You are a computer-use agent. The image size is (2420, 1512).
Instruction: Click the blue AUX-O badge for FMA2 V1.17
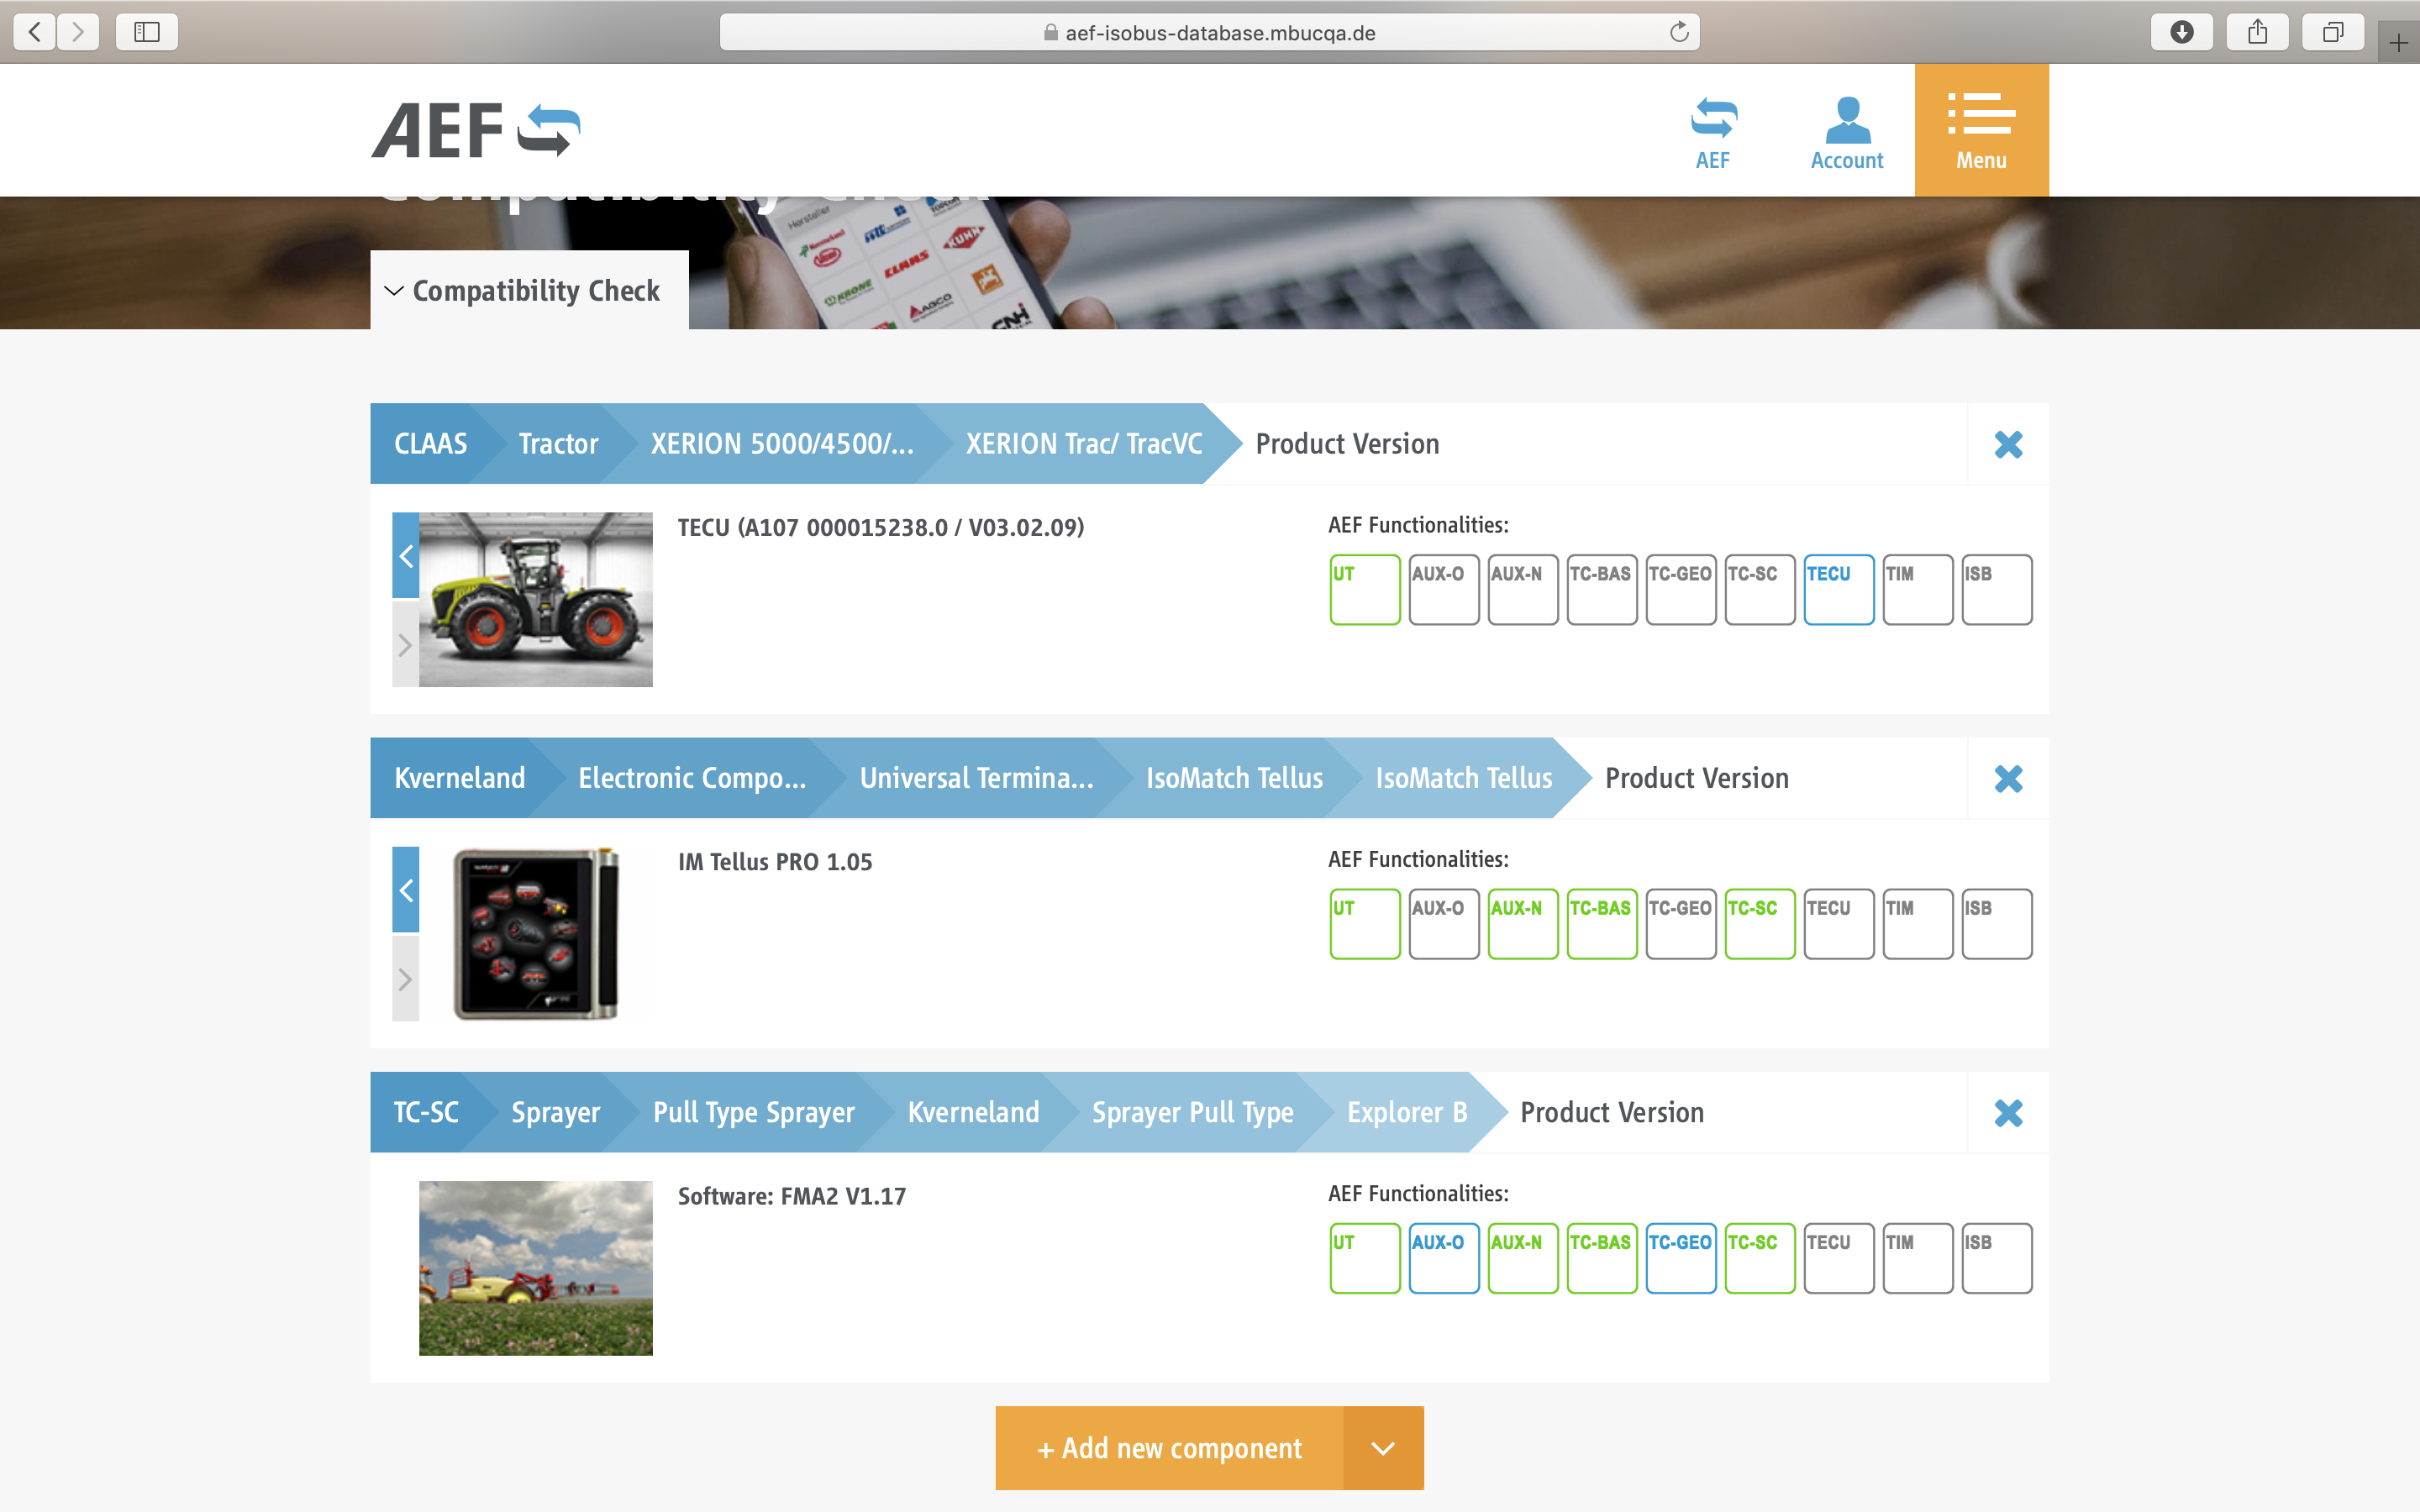tap(1444, 1258)
